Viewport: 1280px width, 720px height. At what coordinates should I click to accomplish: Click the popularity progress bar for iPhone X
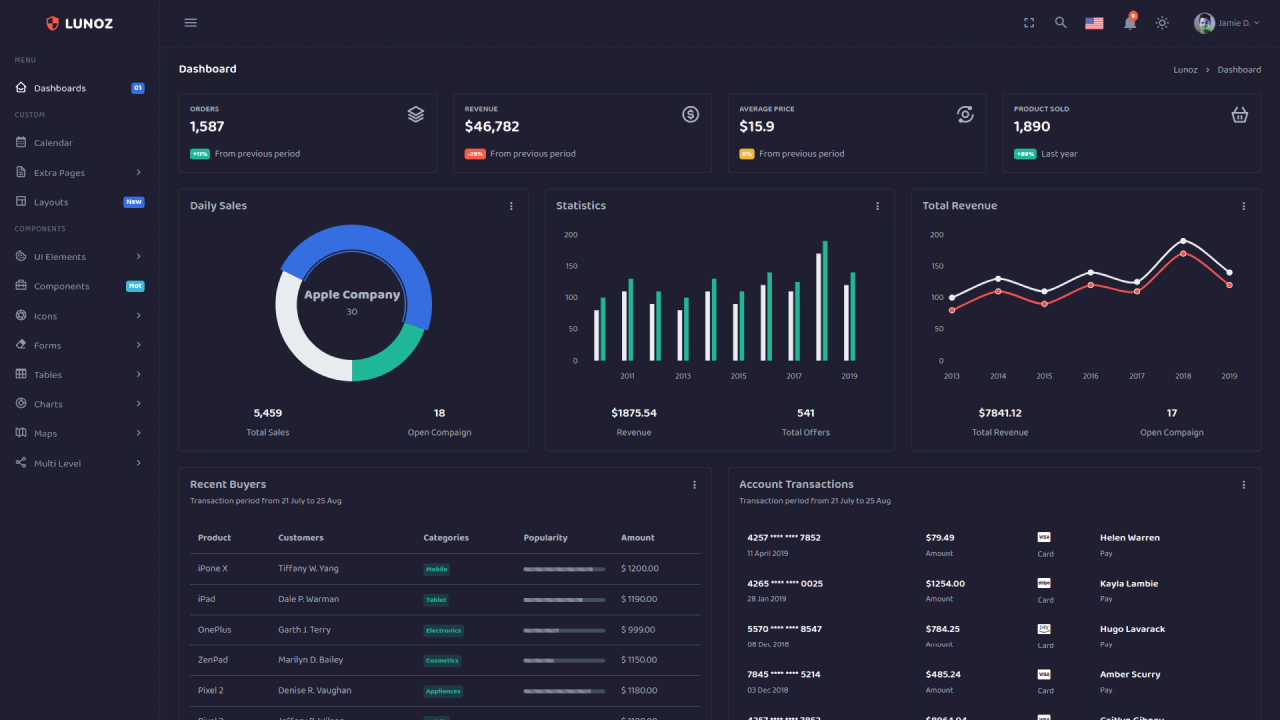coord(563,567)
